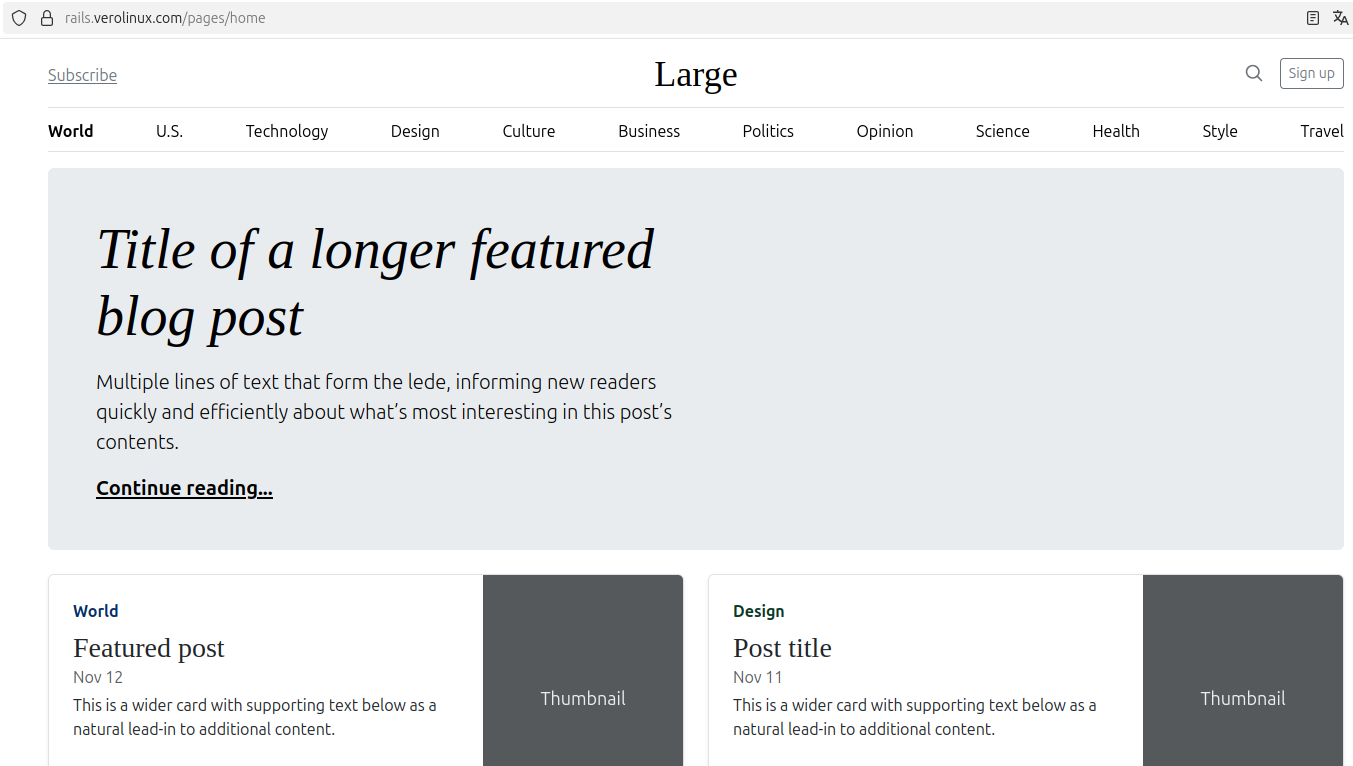The width and height of the screenshot is (1353, 766).
Task: Open the Culture category link
Action: coord(528,131)
